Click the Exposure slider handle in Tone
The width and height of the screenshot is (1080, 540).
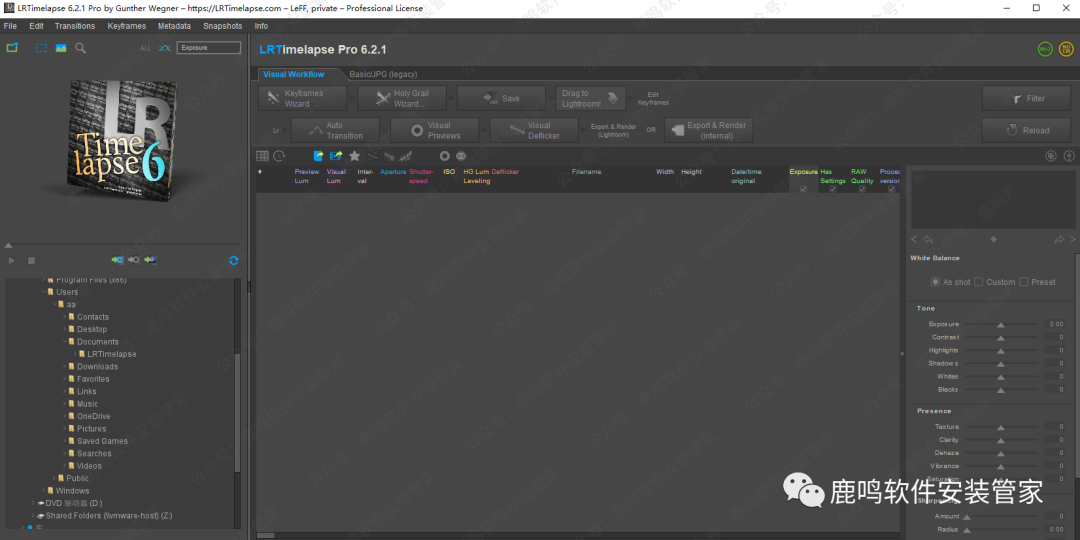[1001, 325]
